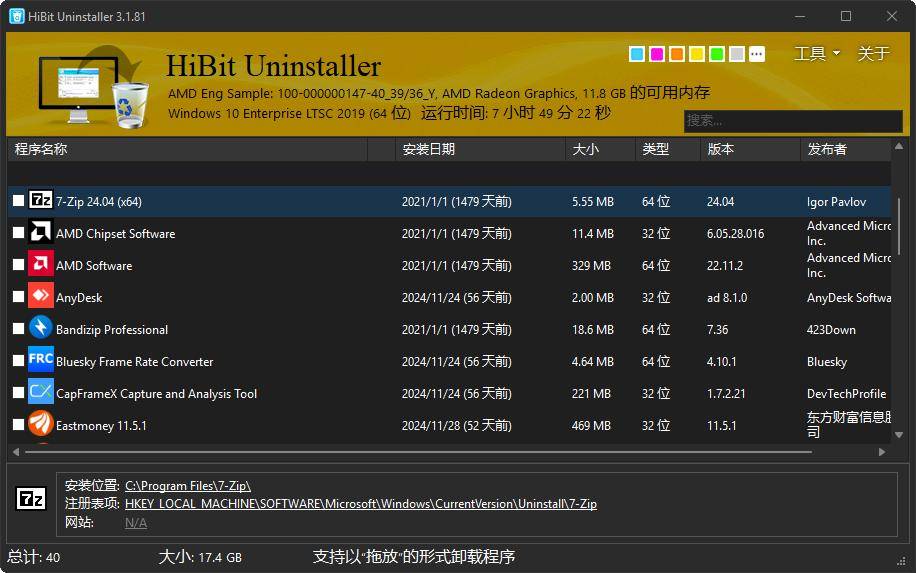
Task: Select Bluesky Frame Rate Converter checkbox
Action: [x=18, y=361]
